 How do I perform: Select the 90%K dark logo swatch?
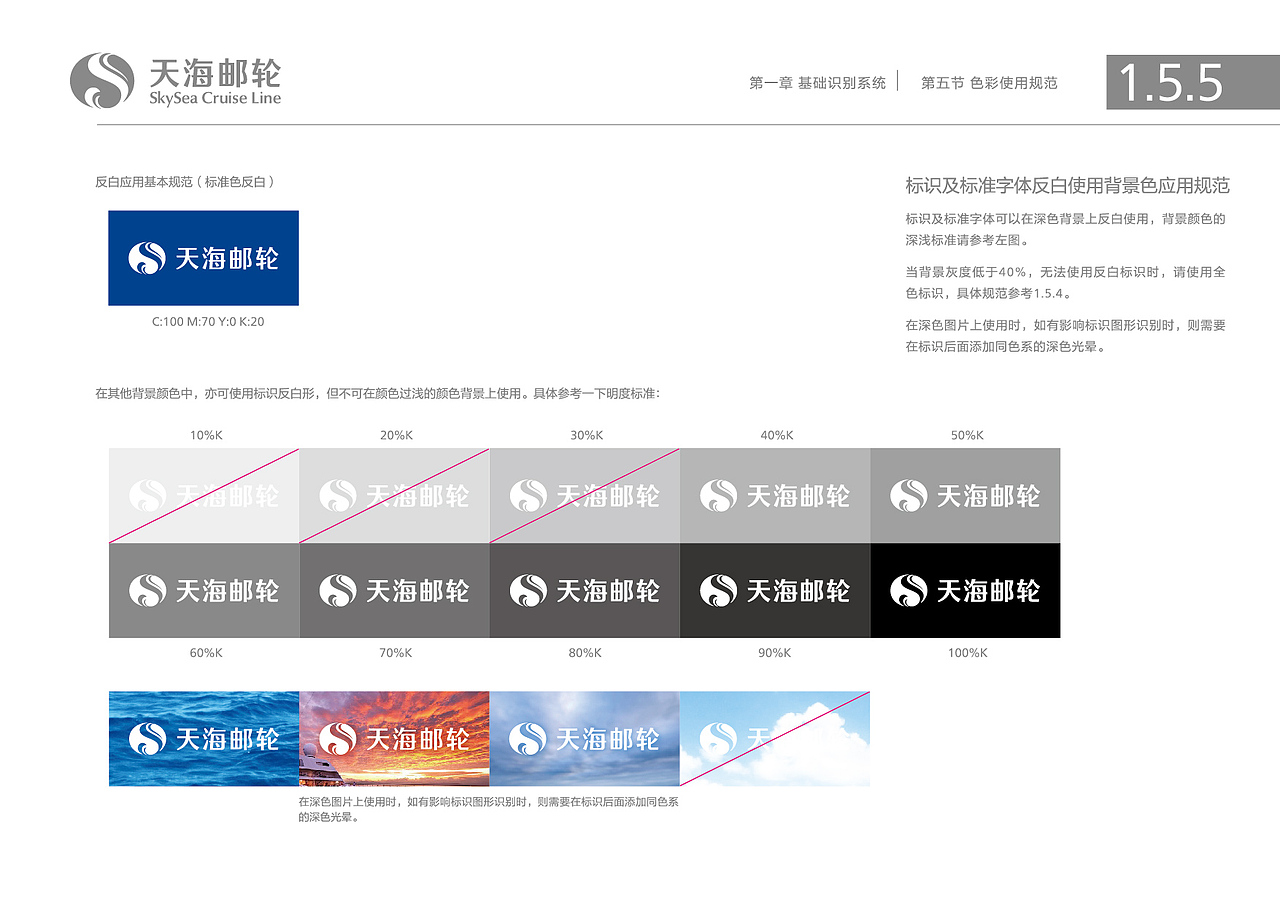click(775, 591)
